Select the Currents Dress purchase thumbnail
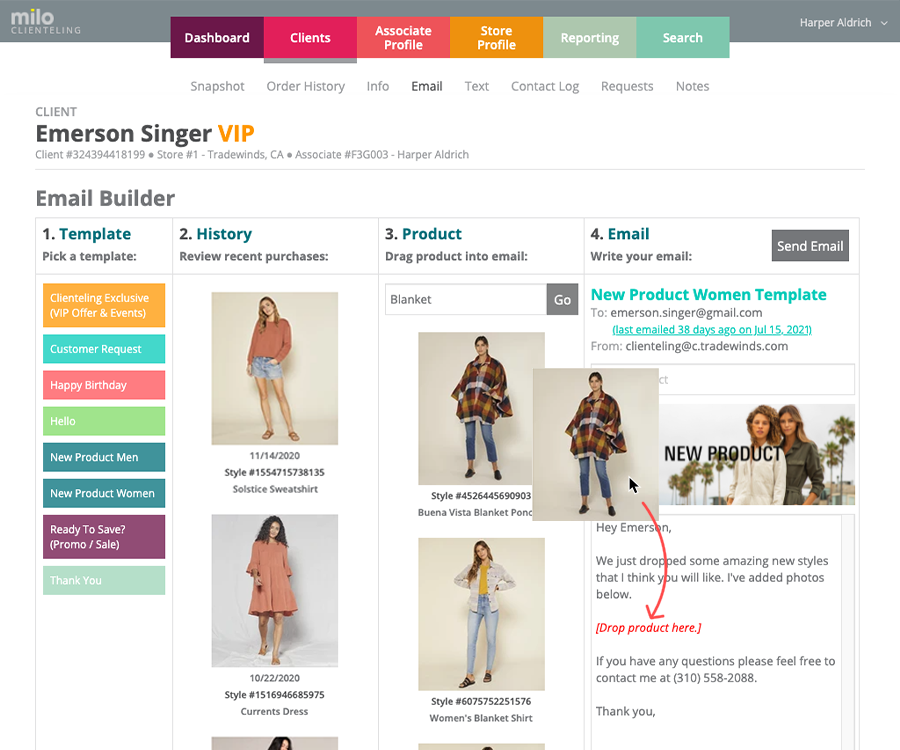The image size is (900, 750). [274, 590]
